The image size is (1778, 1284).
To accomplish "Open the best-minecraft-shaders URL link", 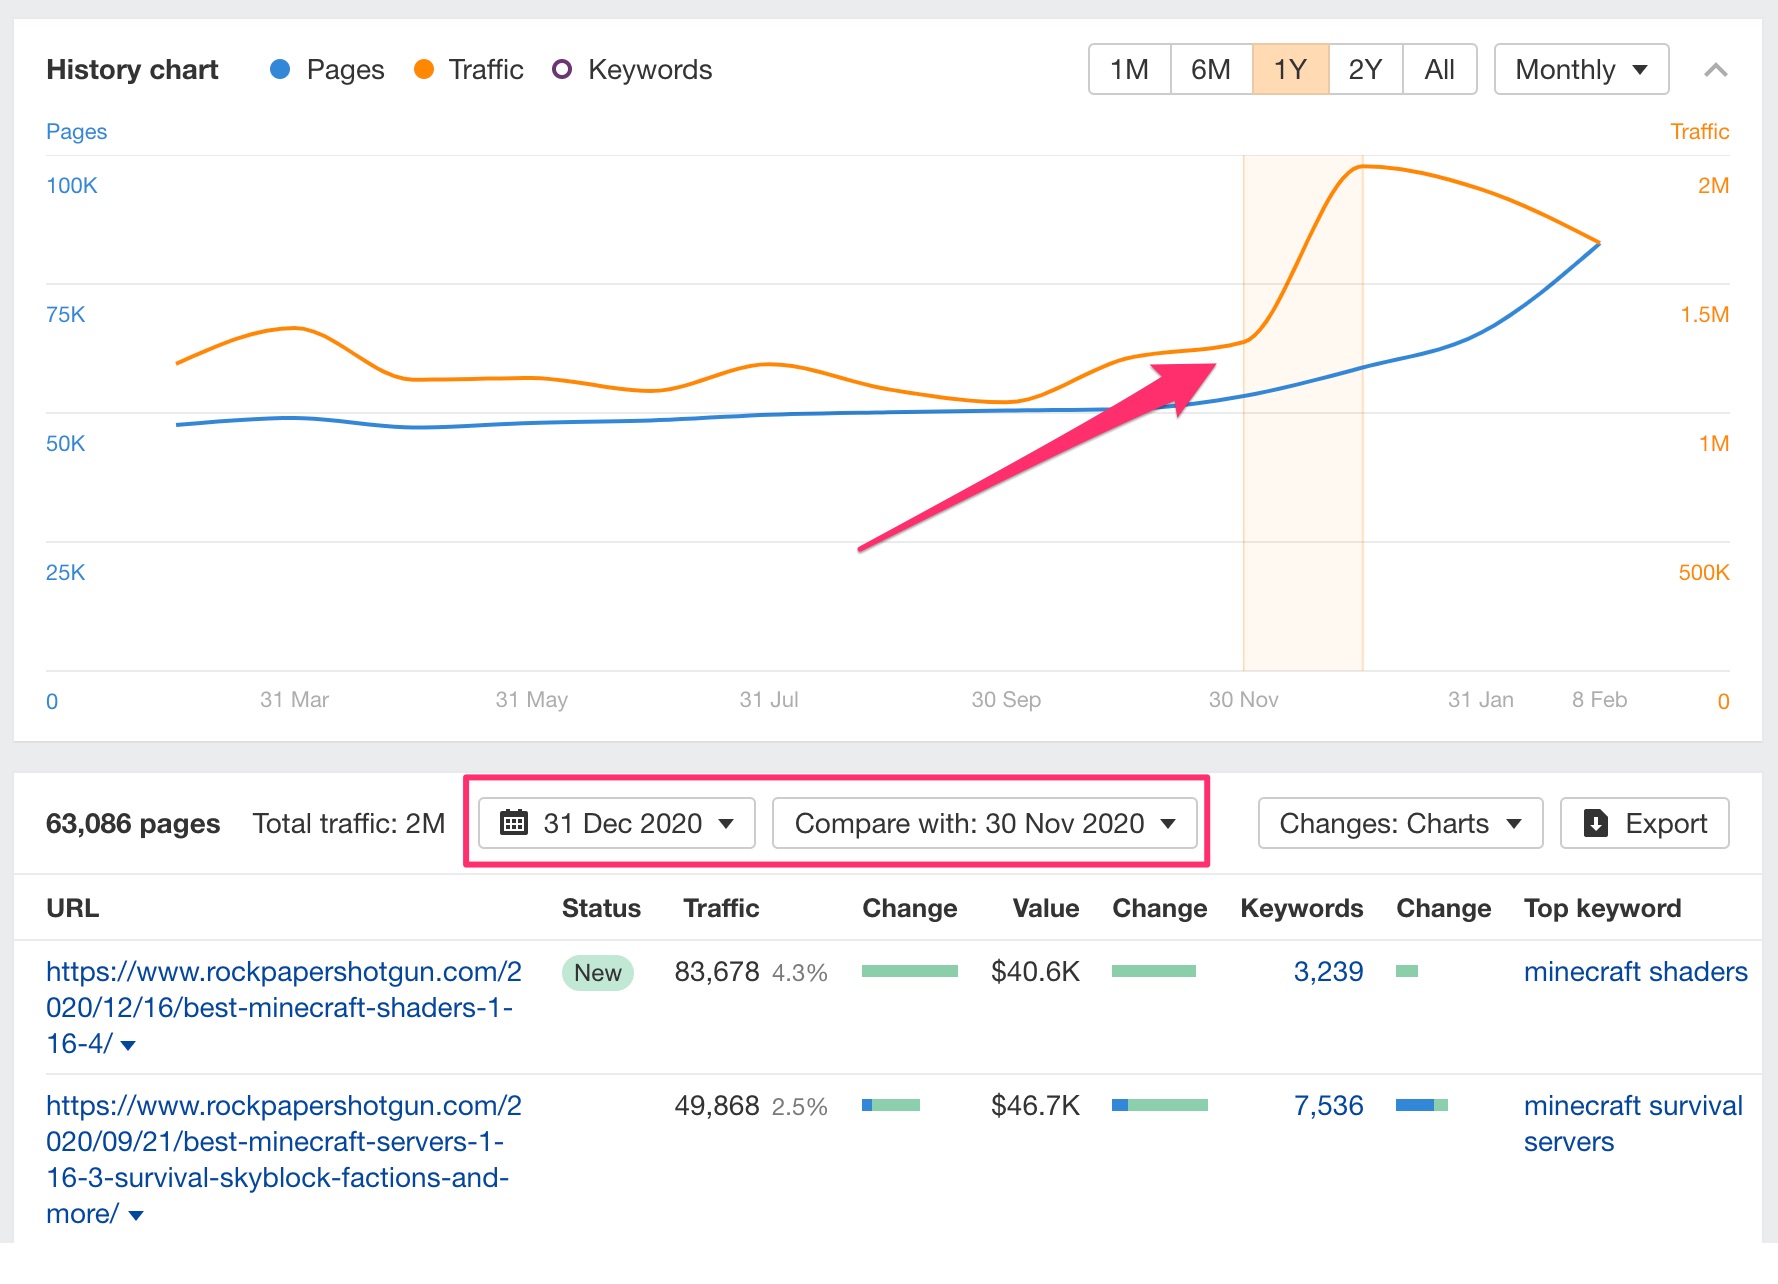I will (x=283, y=1007).
